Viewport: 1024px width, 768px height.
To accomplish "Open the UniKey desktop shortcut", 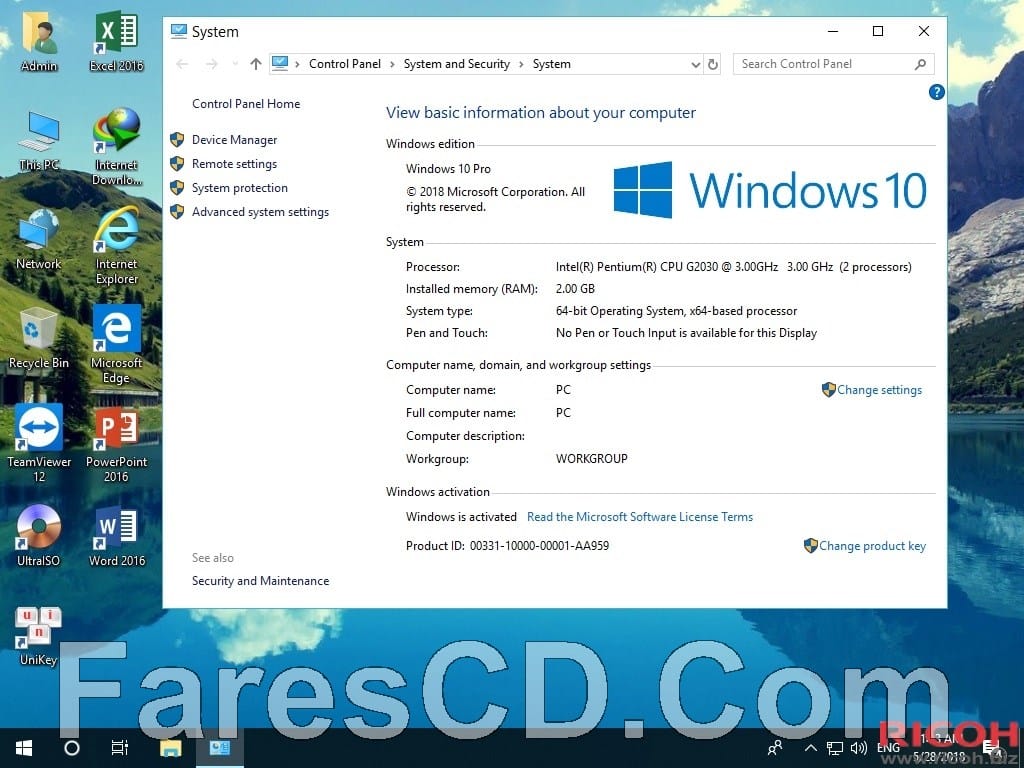I will coord(39,636).
